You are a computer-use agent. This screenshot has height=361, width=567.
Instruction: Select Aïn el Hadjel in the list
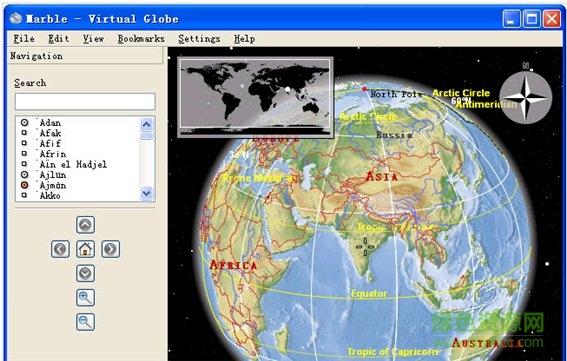tap(73, 165)
